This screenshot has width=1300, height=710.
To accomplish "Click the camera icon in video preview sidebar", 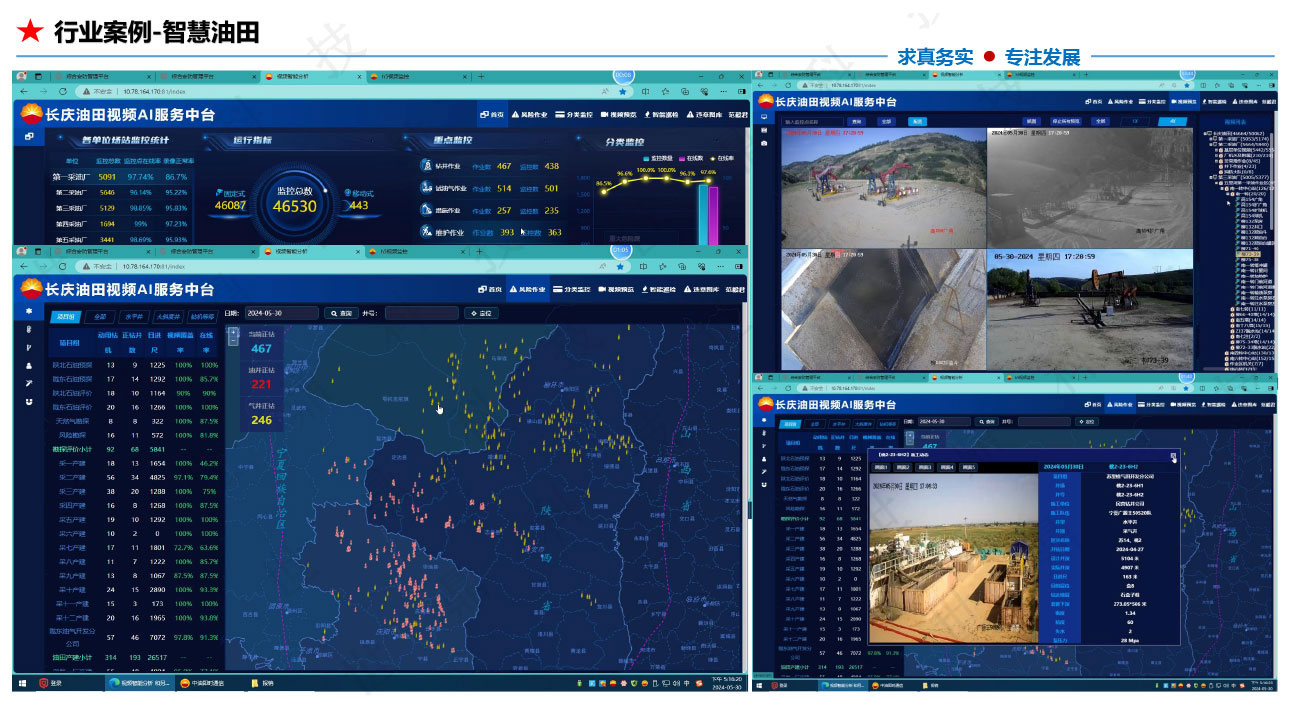I will (765, 143).
